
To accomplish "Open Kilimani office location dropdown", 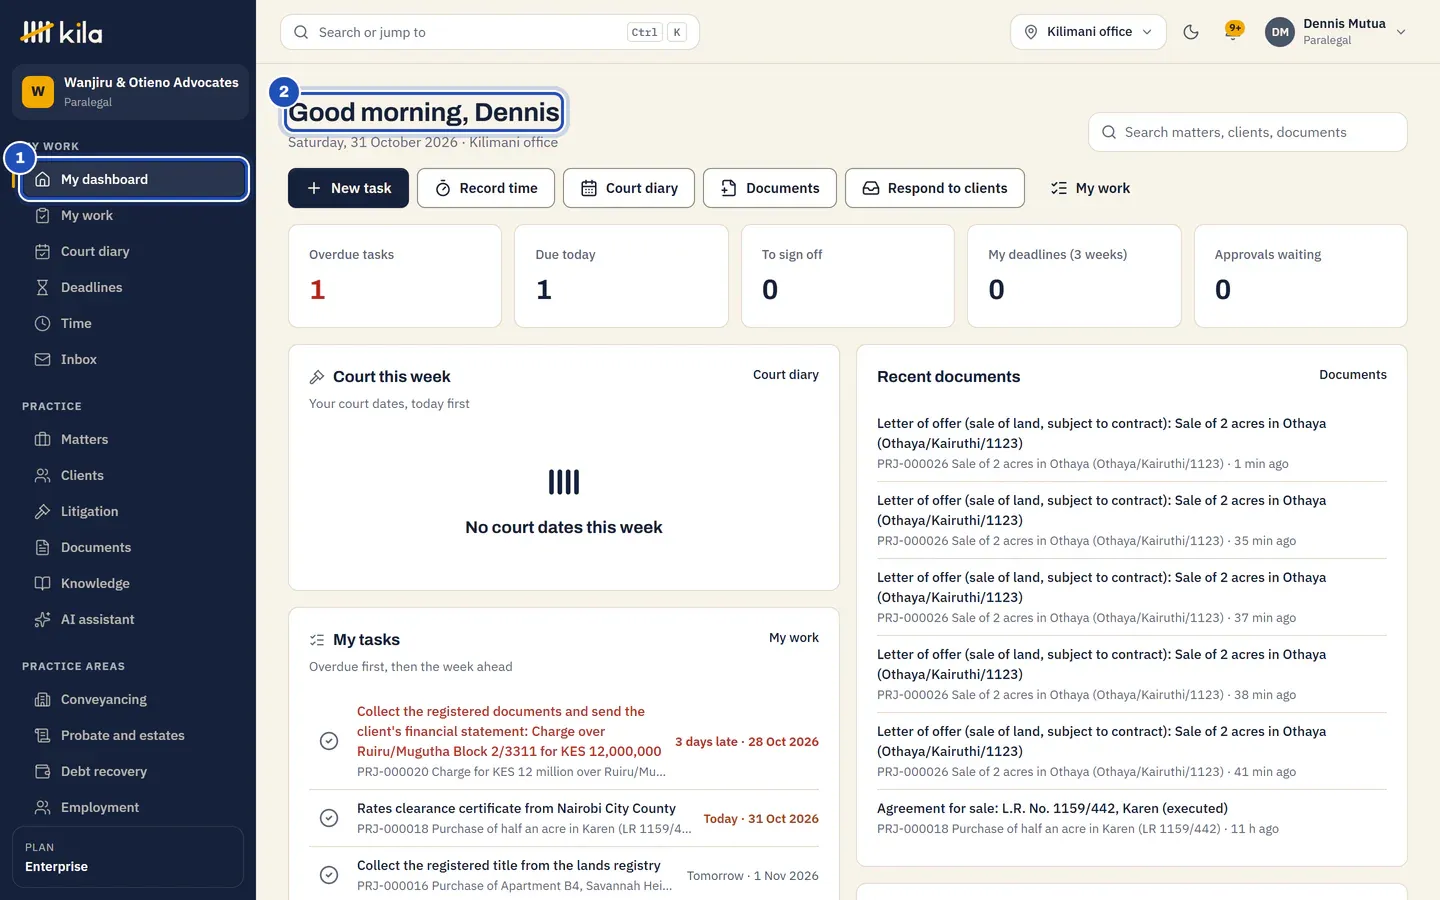I will point(1088,32).
